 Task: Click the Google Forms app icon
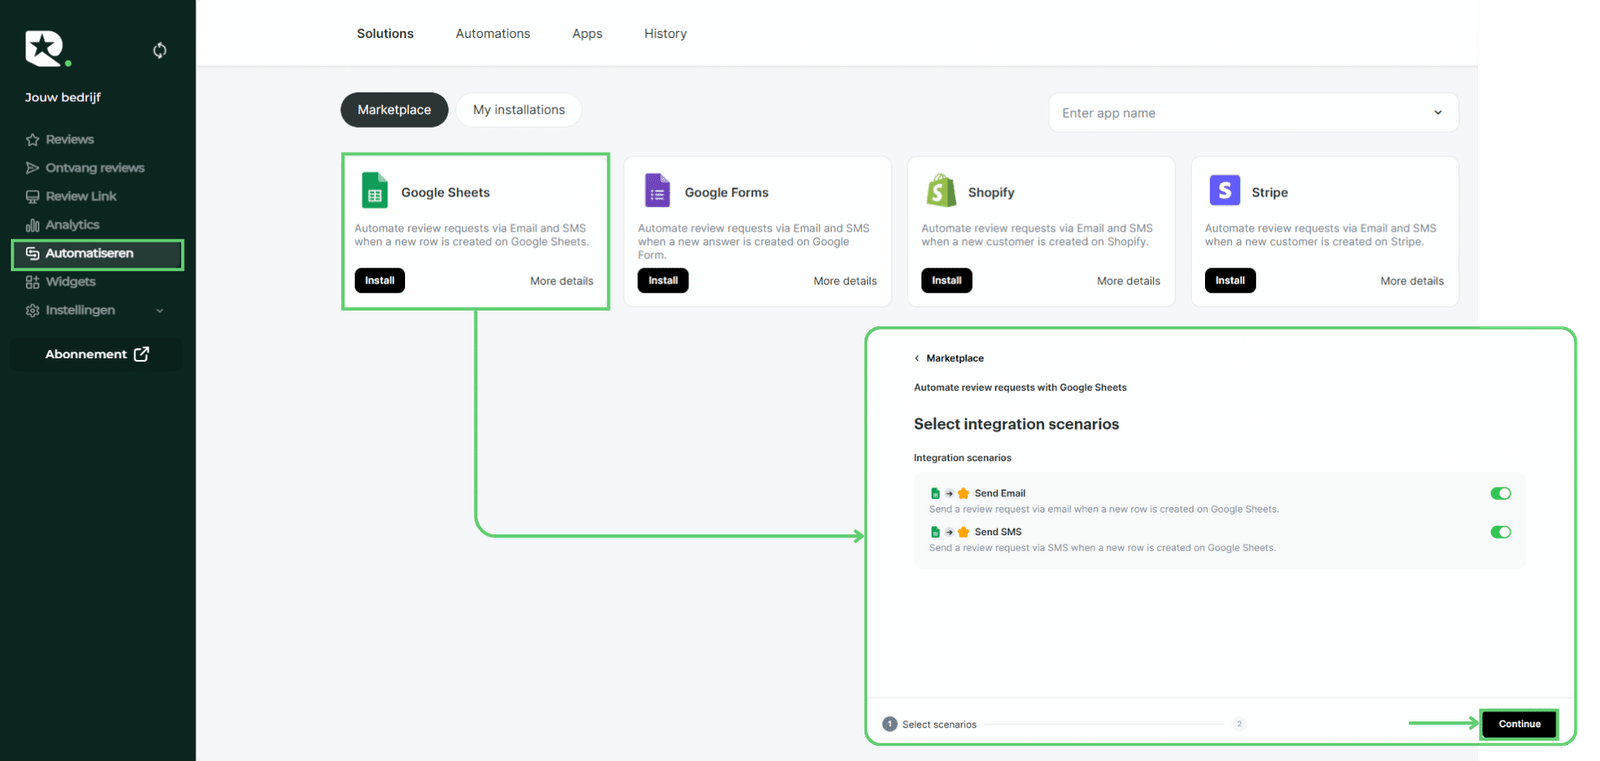(x=657, y=191)
